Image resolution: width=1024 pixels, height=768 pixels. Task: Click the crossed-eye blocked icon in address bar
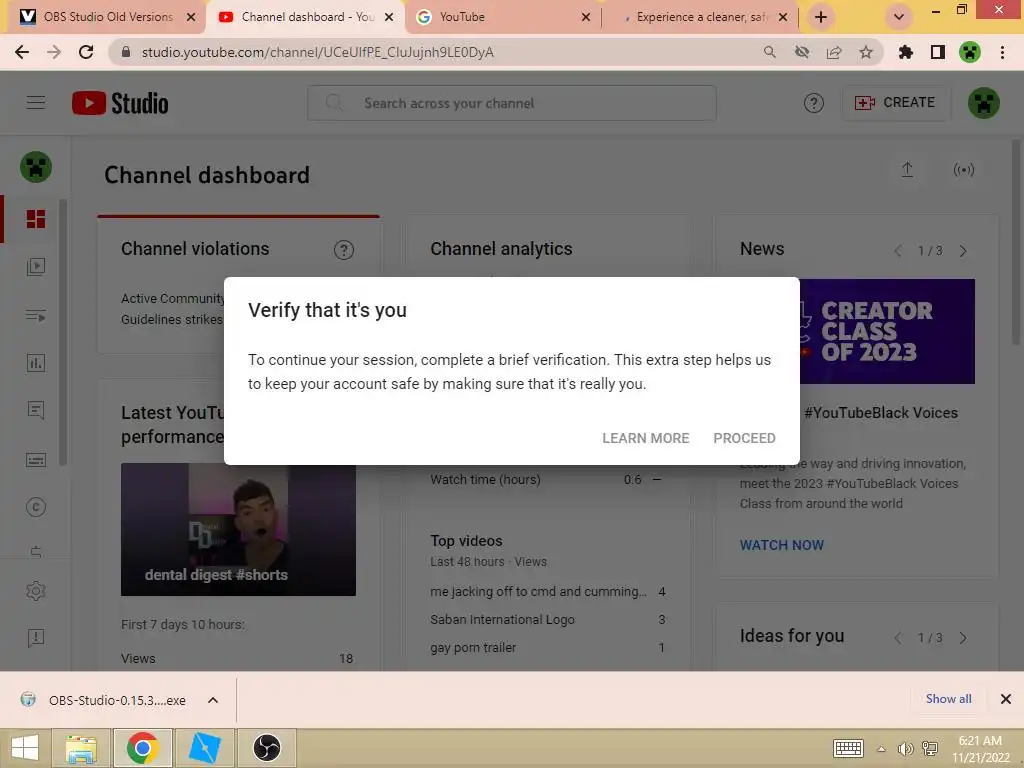coord(802,52)
